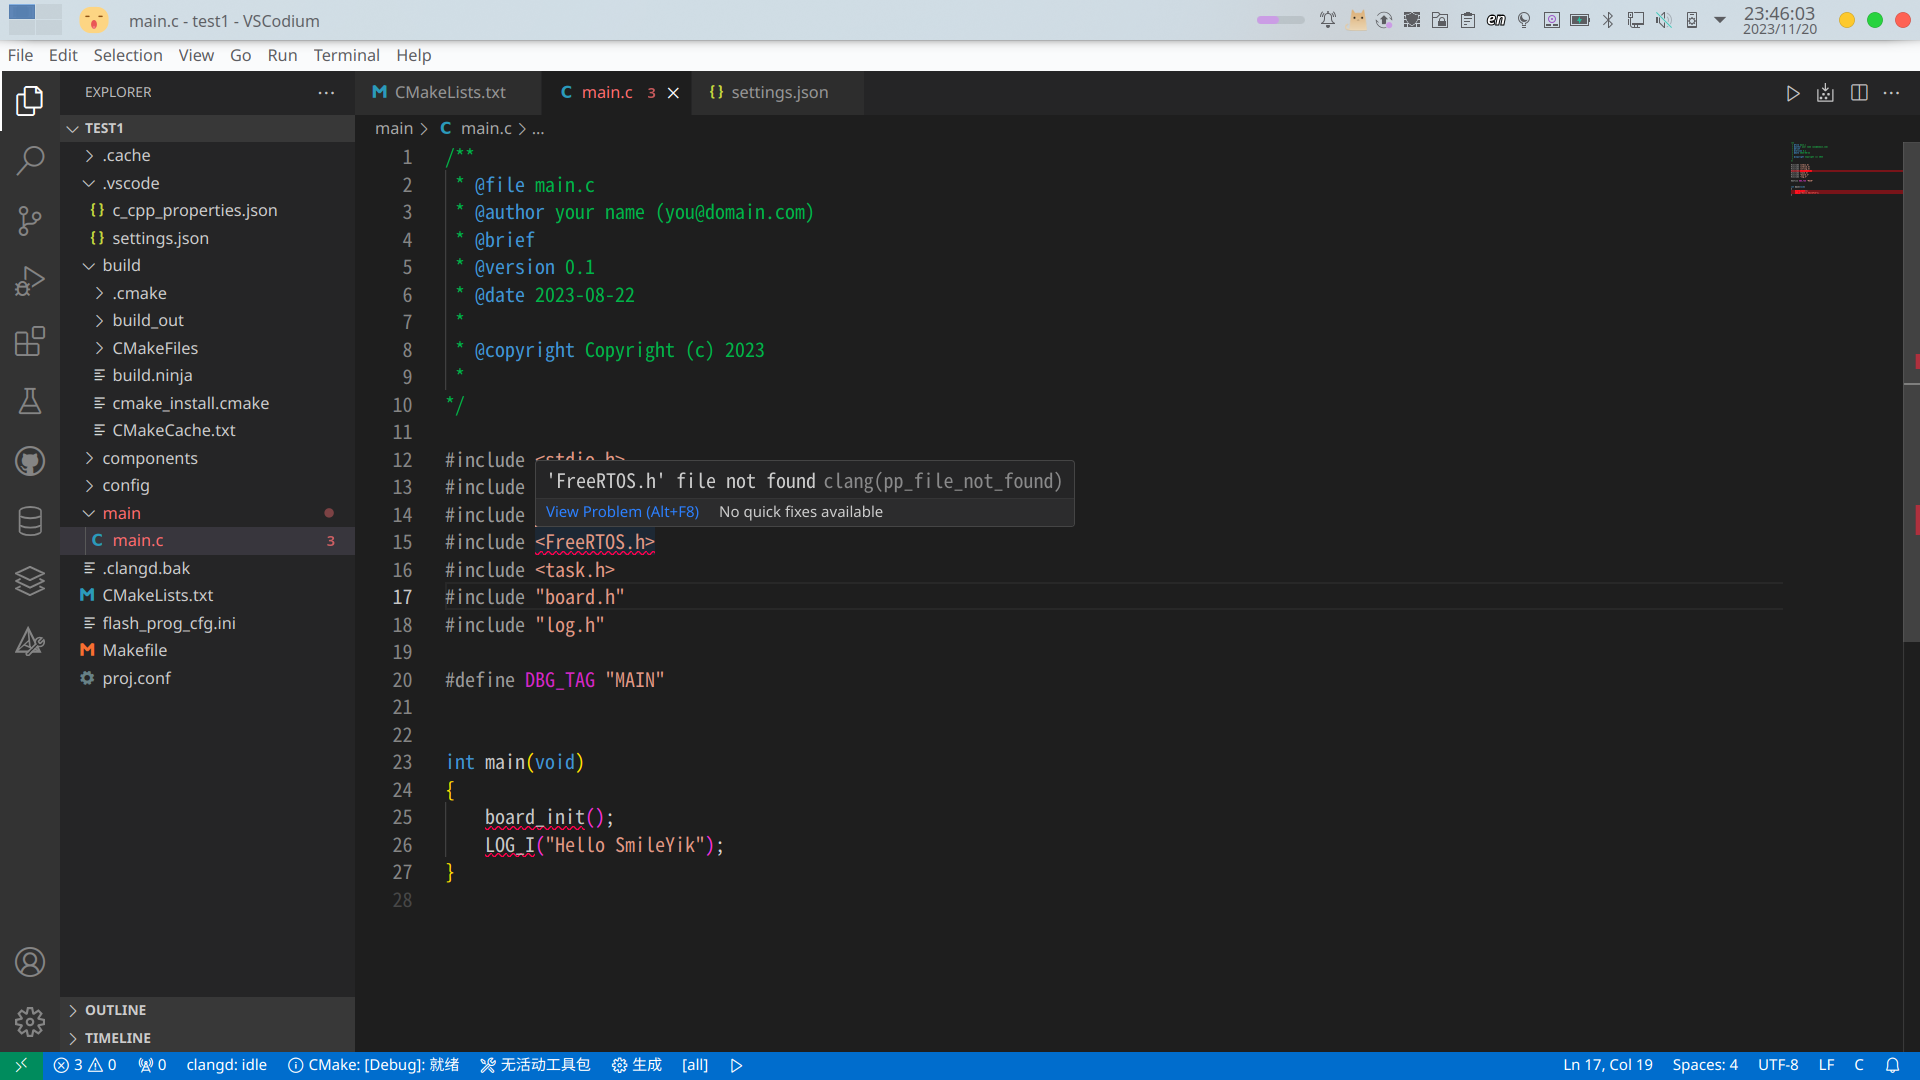Click CMake build 生成 status button
This screenshot has height=1080, width=1920.
point(637,1065)
